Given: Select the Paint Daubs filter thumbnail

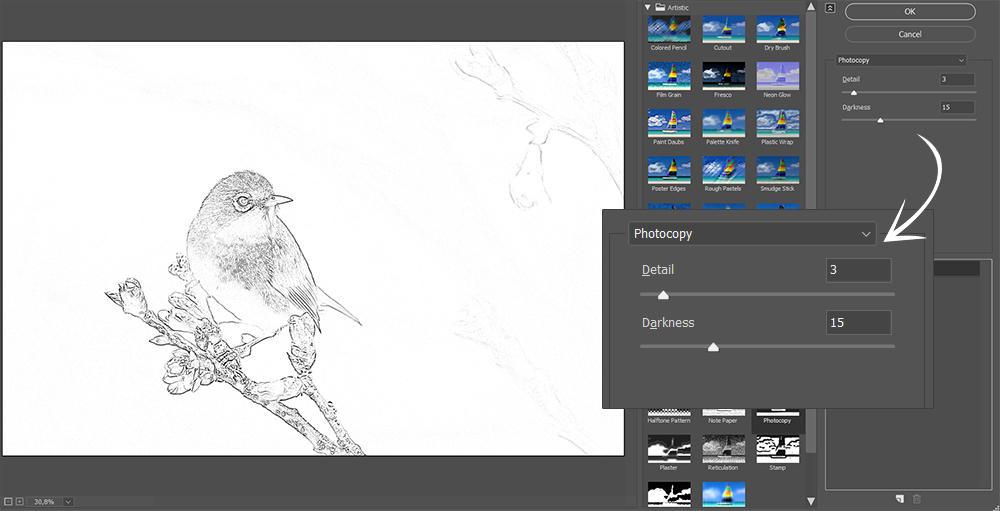Looking at the screenshot, I should [669, 123].
